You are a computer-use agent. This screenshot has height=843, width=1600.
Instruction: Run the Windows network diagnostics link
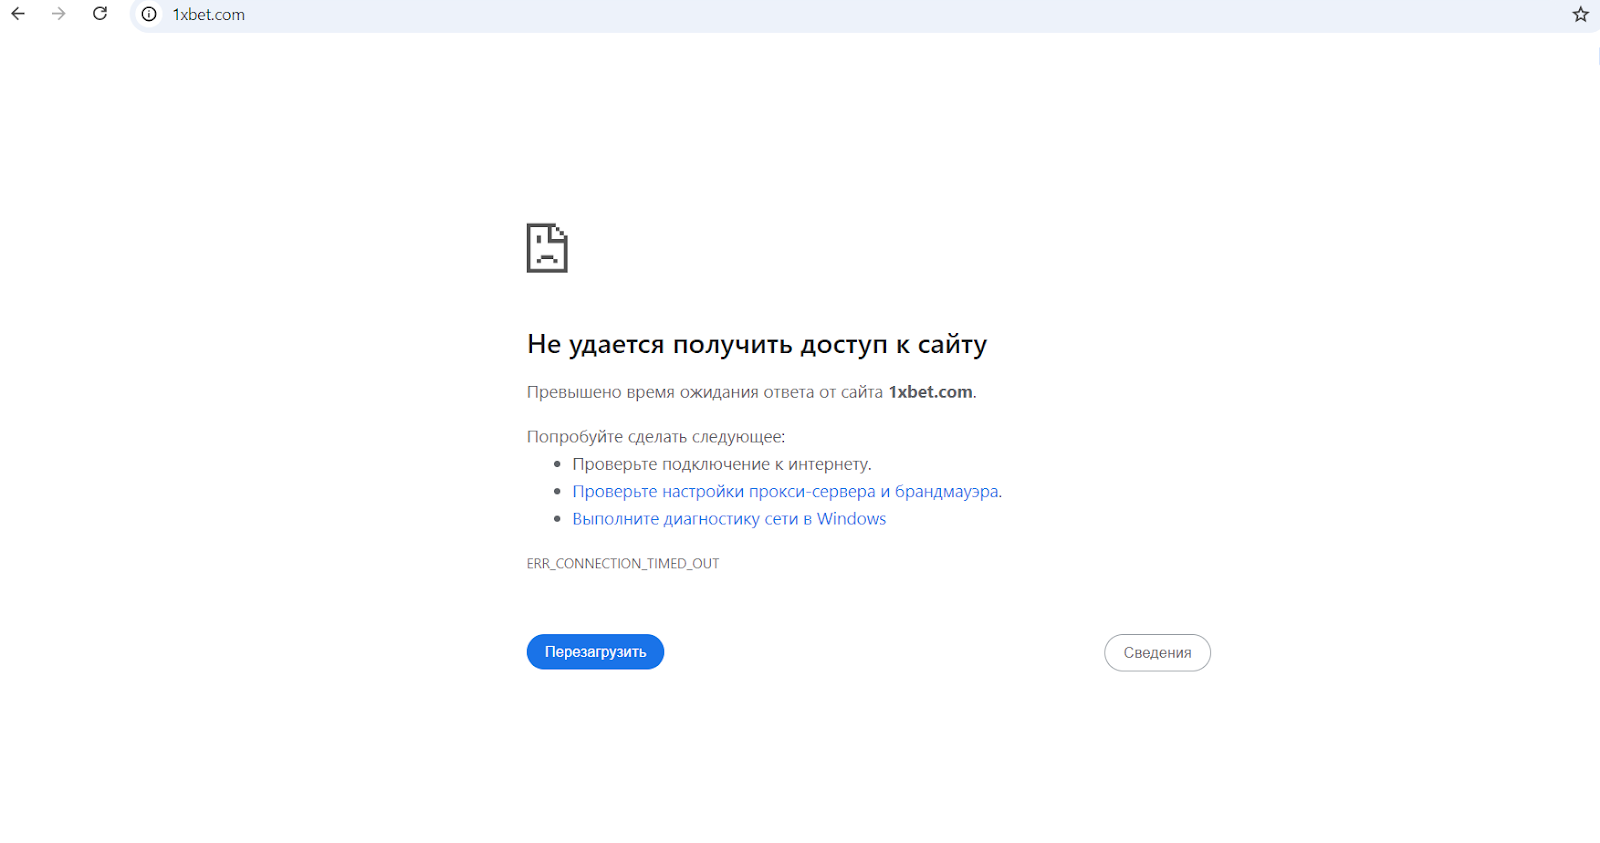point(729,519)
